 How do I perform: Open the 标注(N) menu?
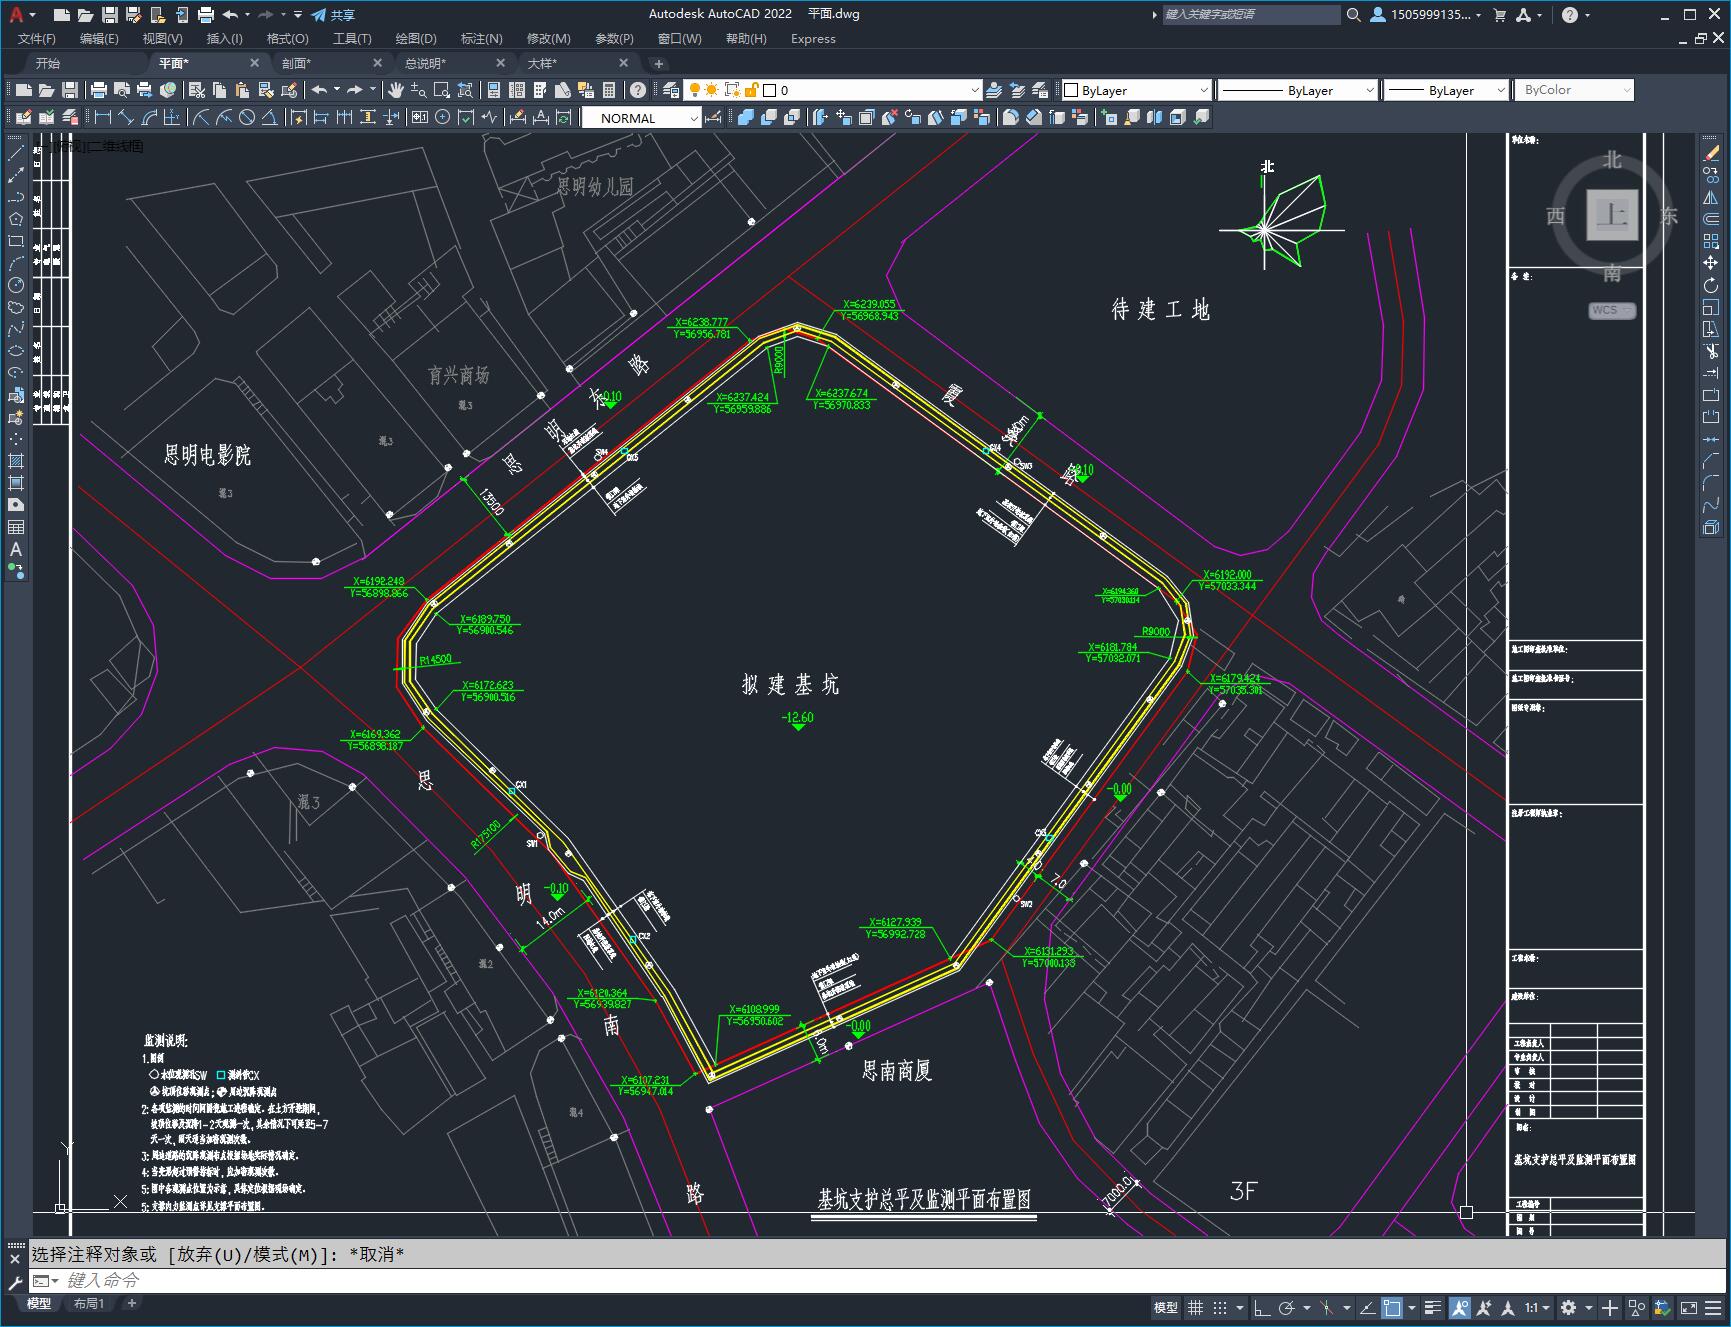coord(481,39)
